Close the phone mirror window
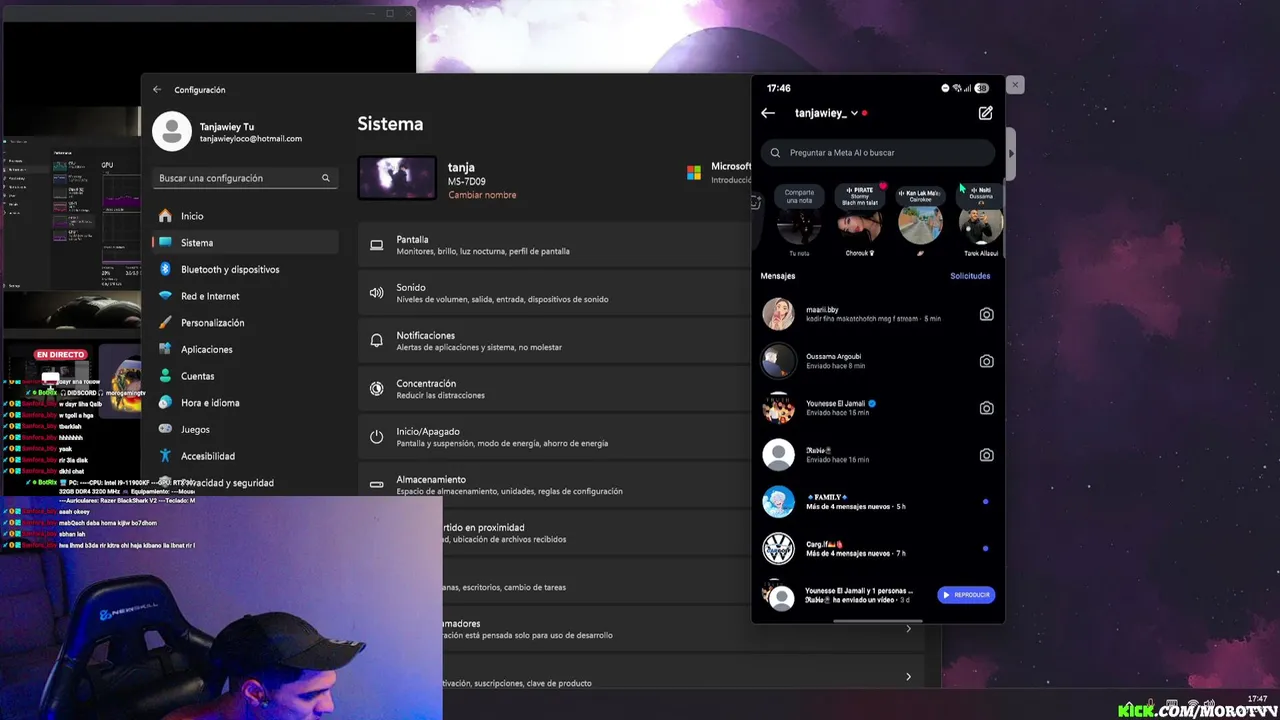Image resolution: width=1280 pixels, height=720 pixels. (1015, 85)
